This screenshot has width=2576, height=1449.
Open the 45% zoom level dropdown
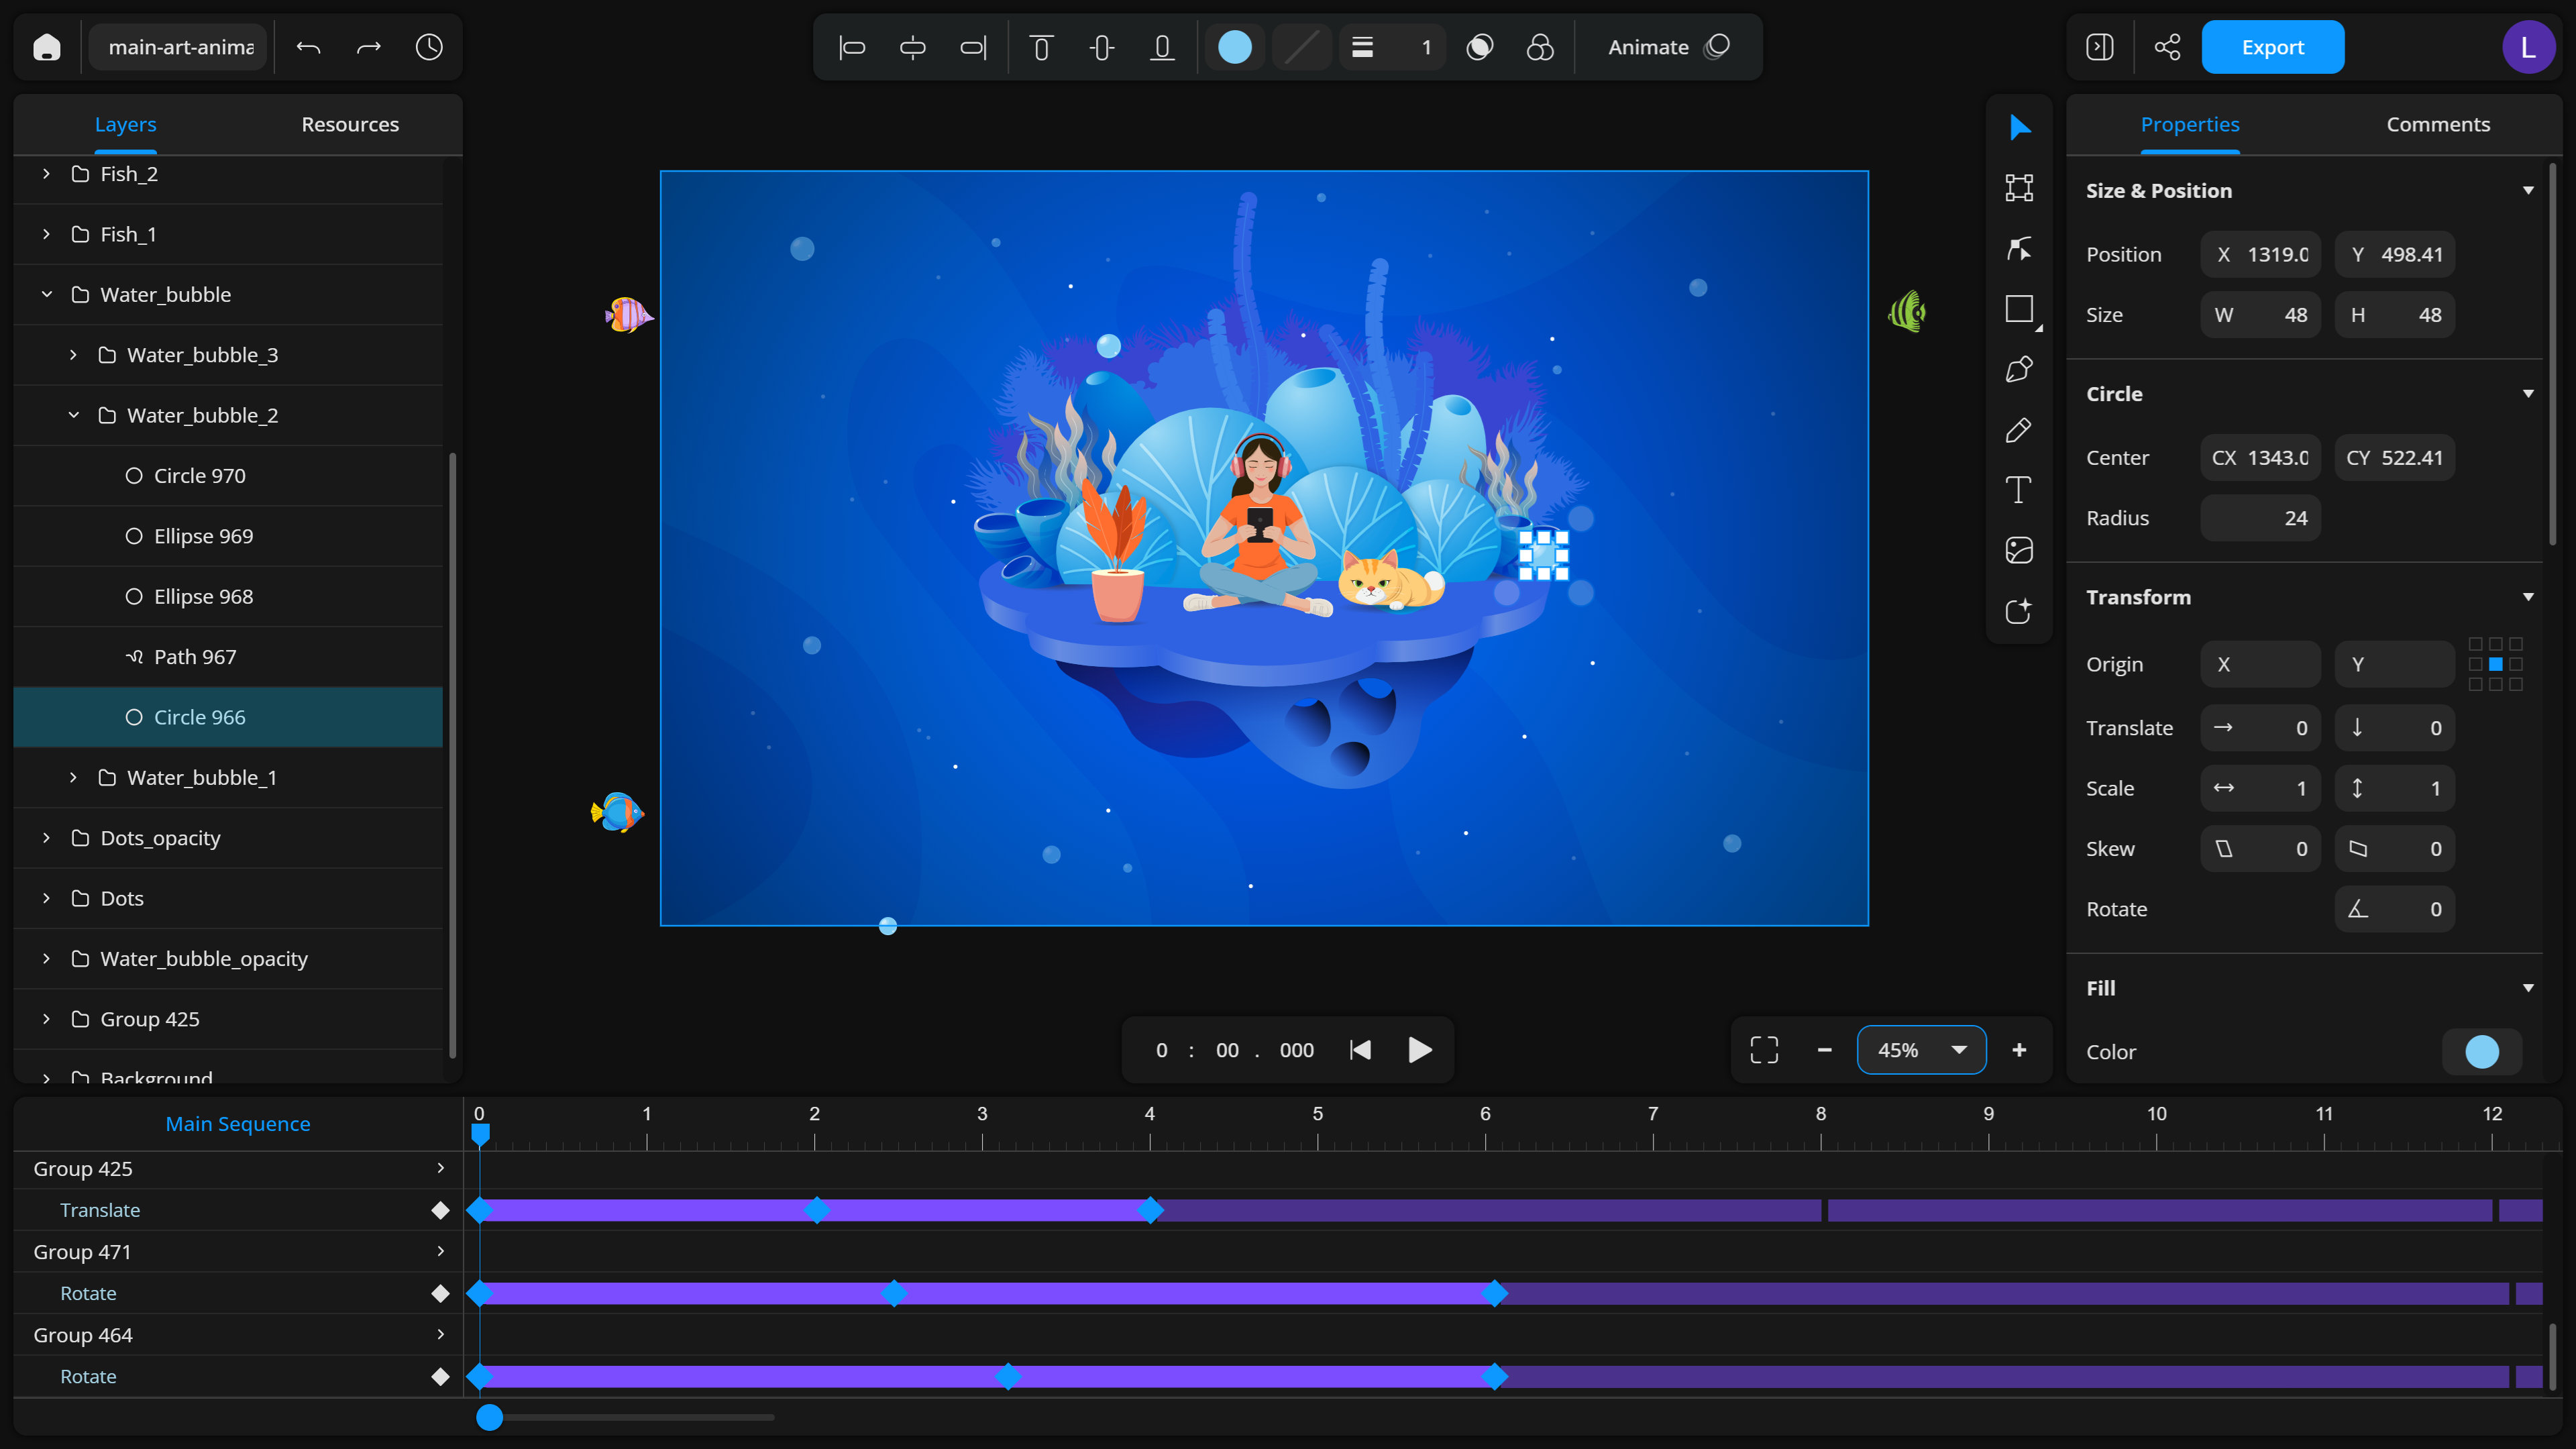1958,1050
